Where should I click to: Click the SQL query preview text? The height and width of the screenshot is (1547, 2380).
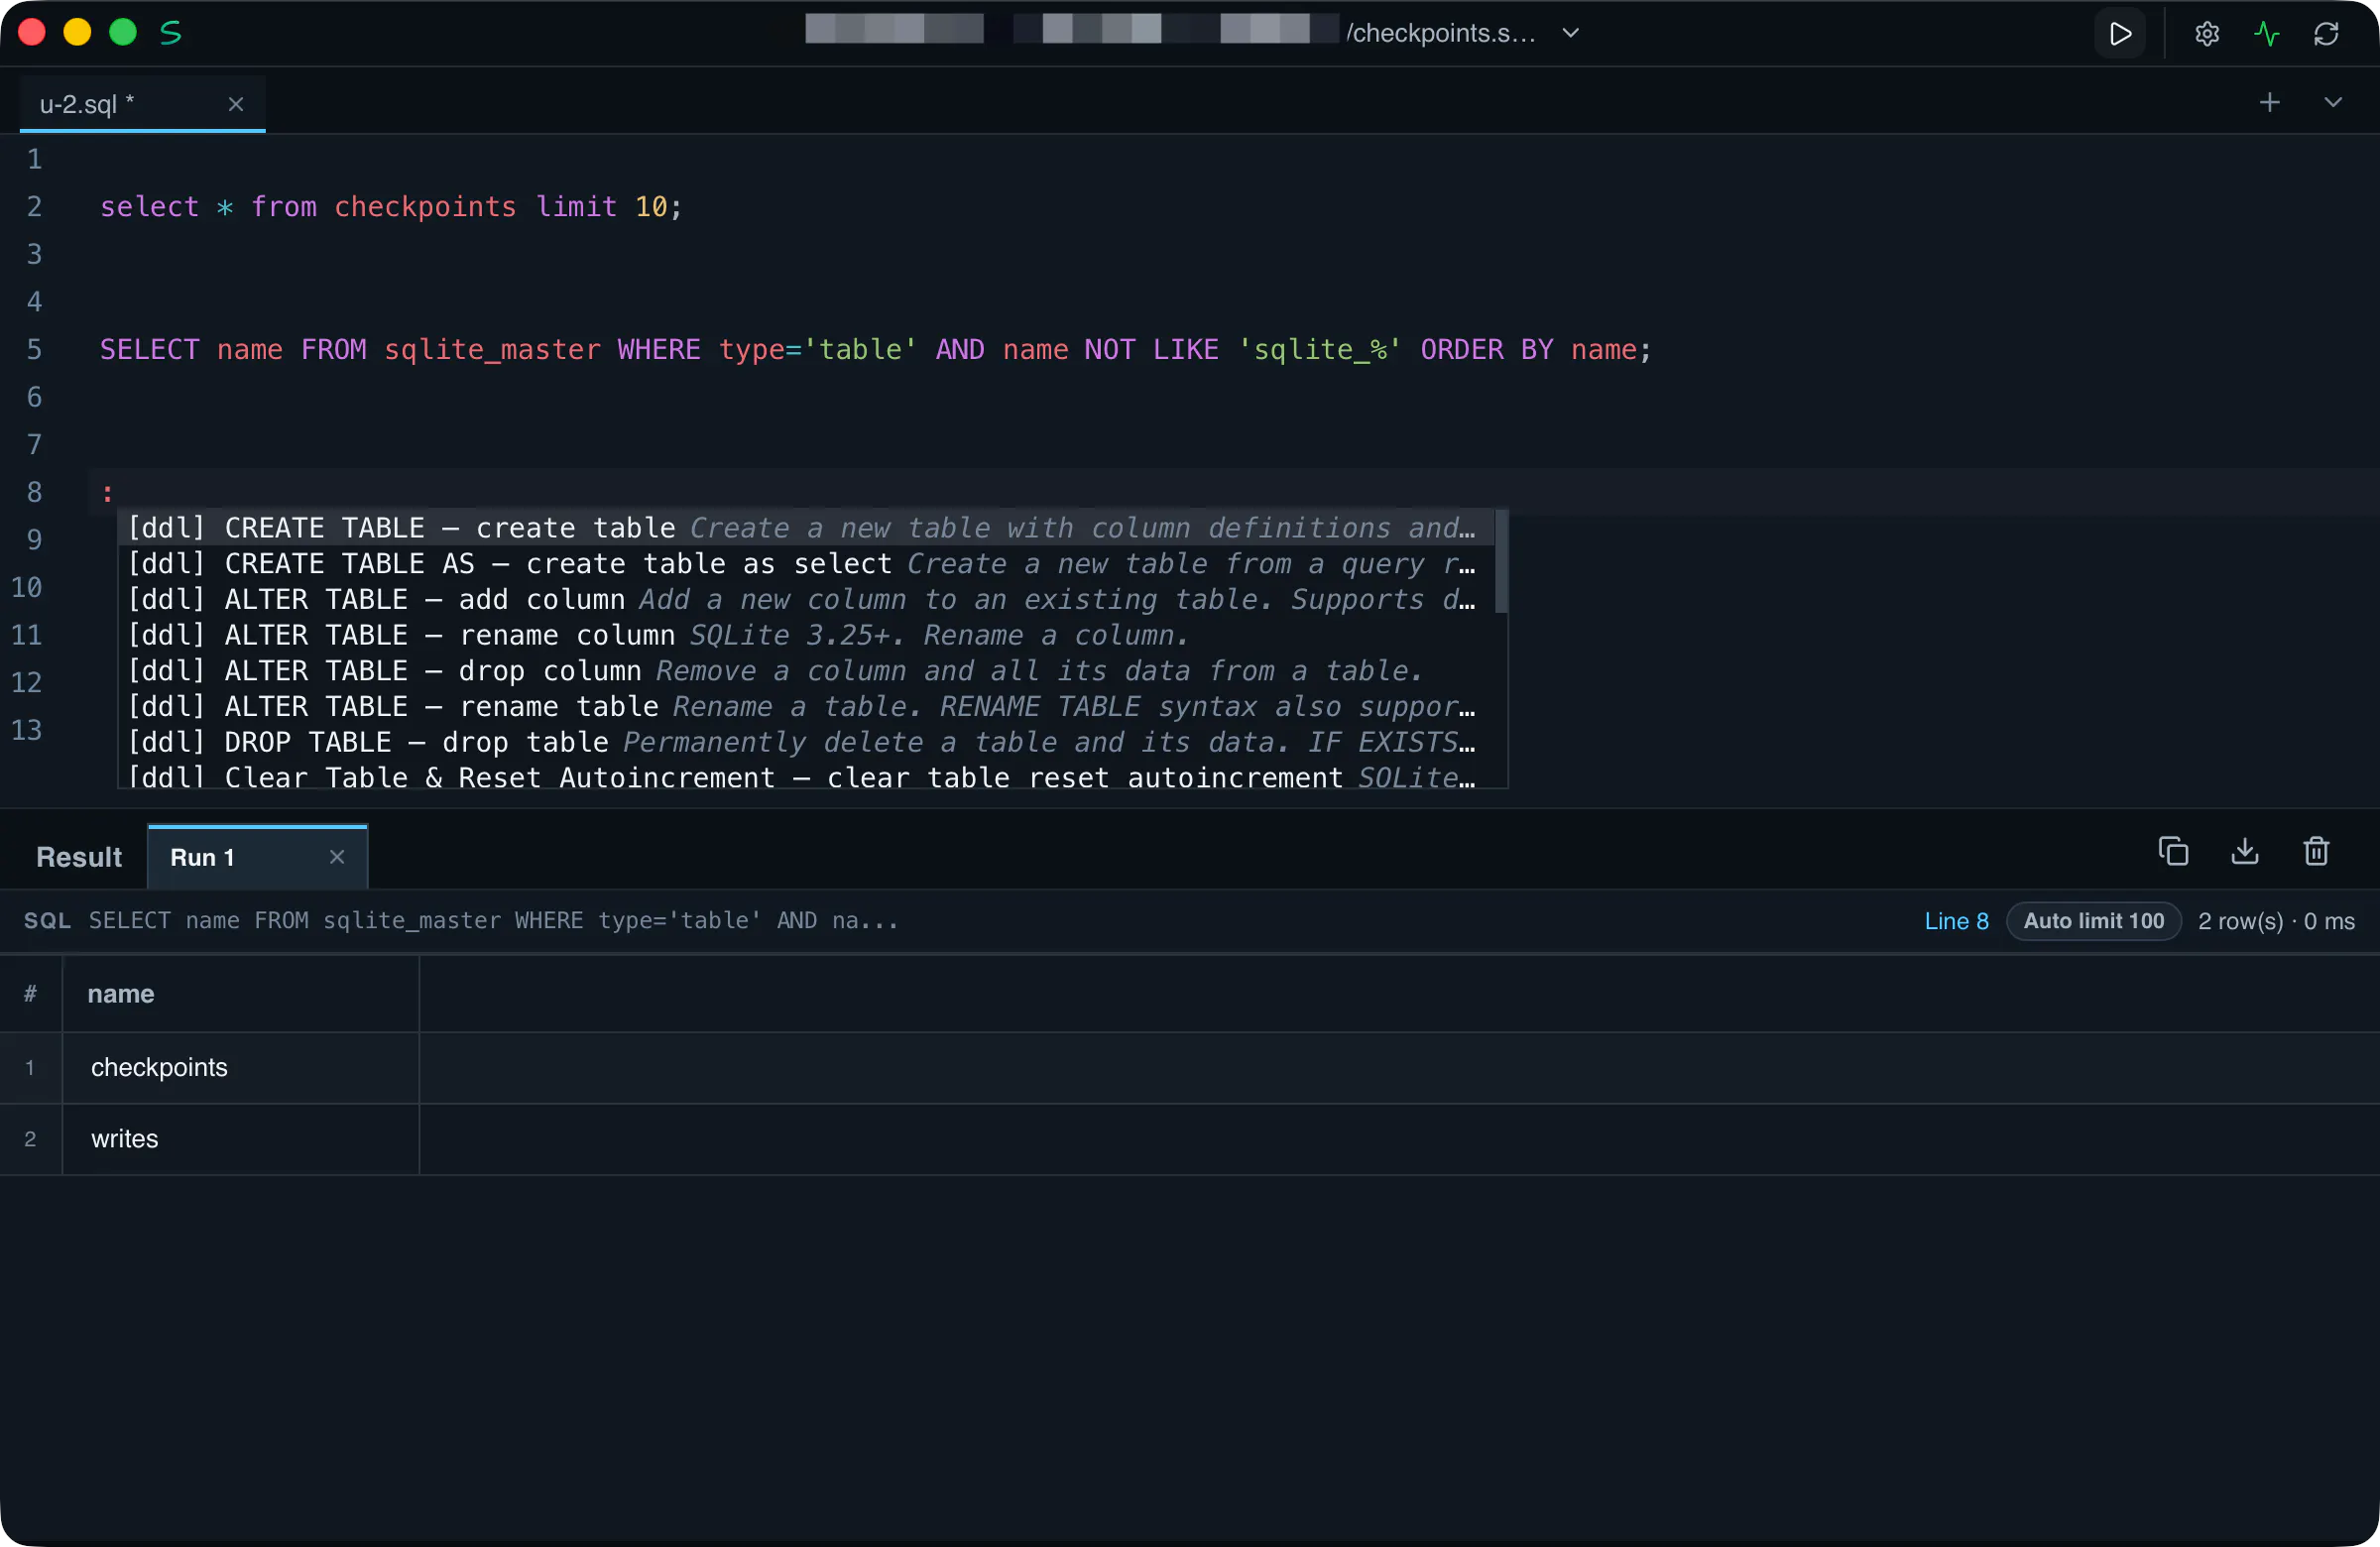tap(494, 921)
